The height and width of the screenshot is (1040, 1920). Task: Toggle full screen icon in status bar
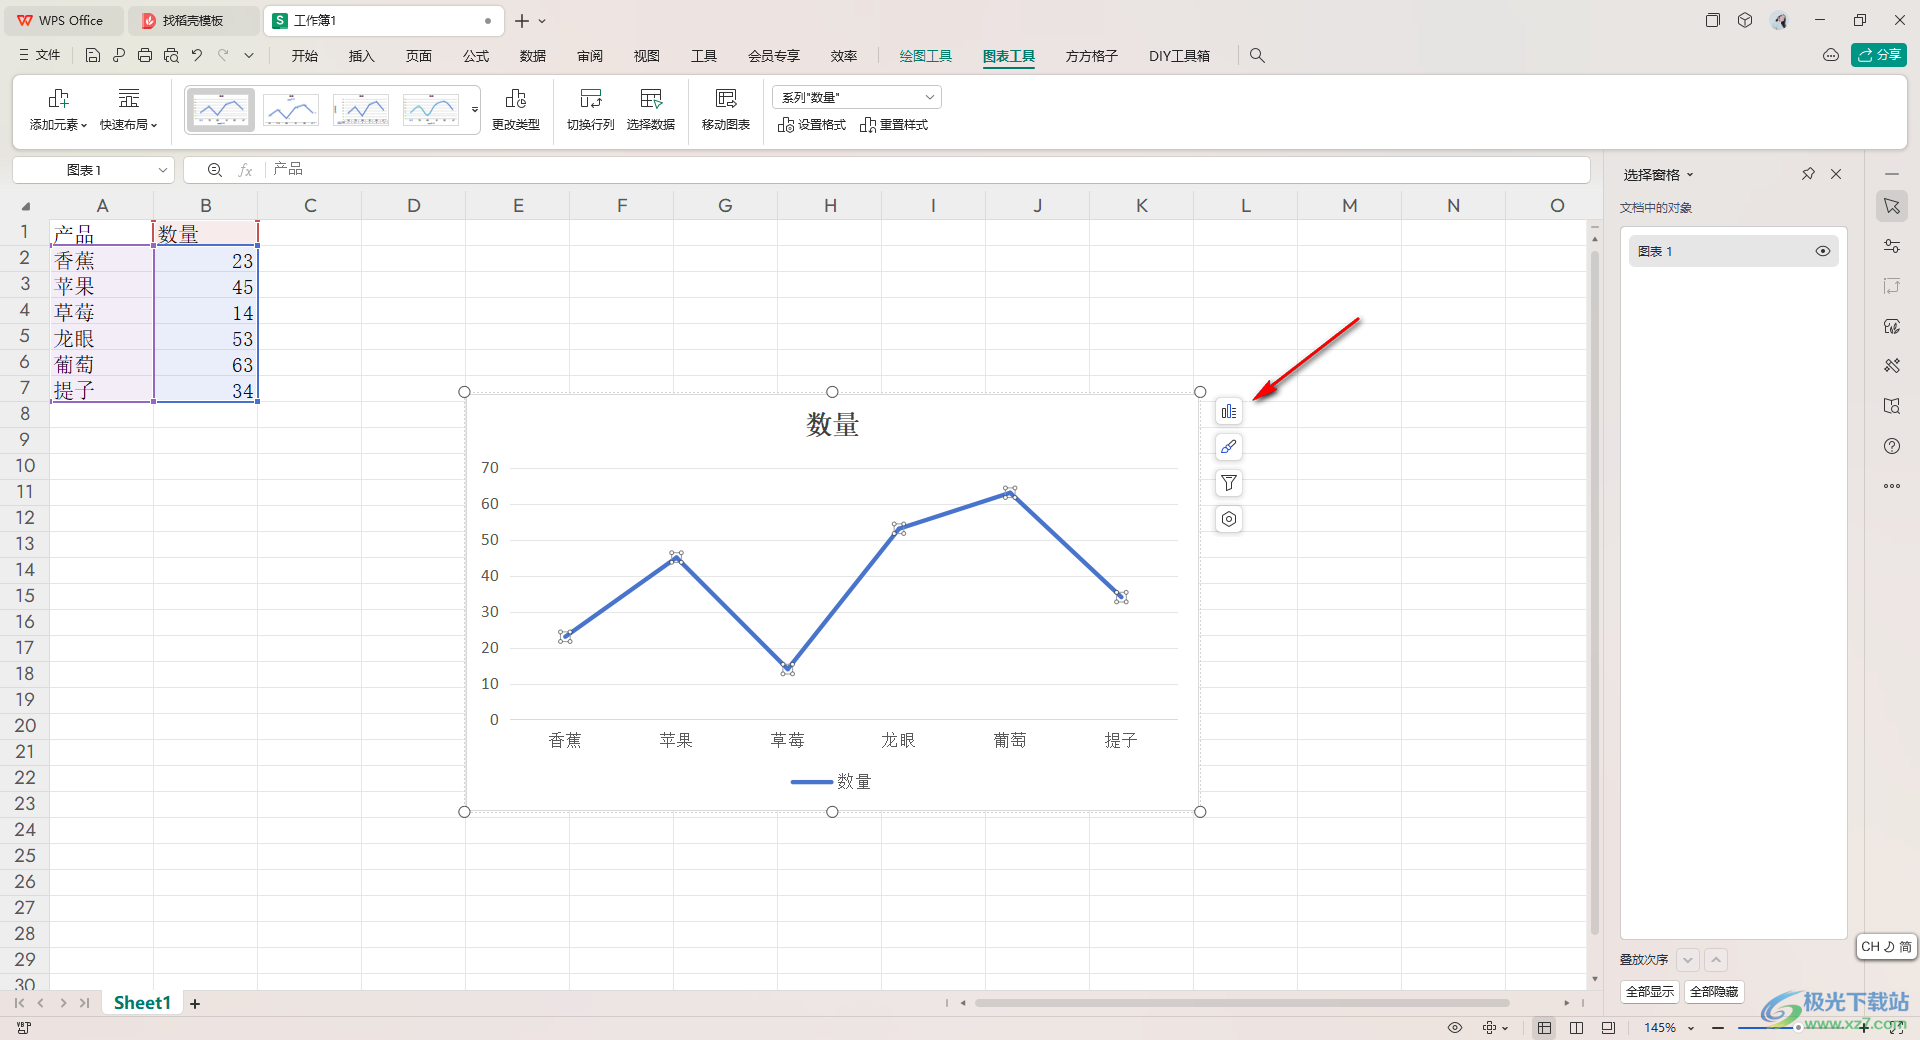click(1896, 1028)
